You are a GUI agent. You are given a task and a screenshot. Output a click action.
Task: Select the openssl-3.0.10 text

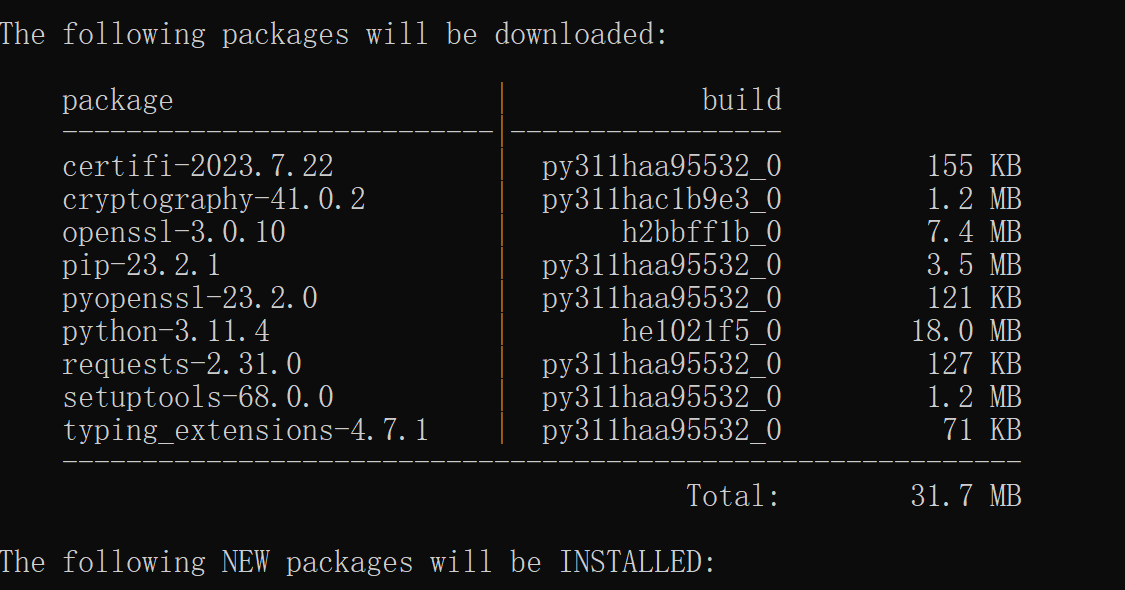tap(174, 233)
